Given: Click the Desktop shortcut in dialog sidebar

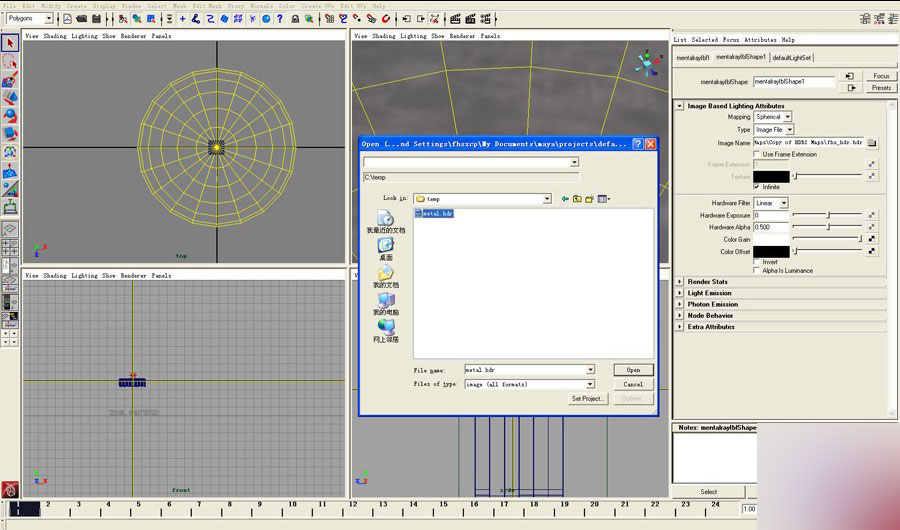Looking at the screenshot, I should 386,246.
